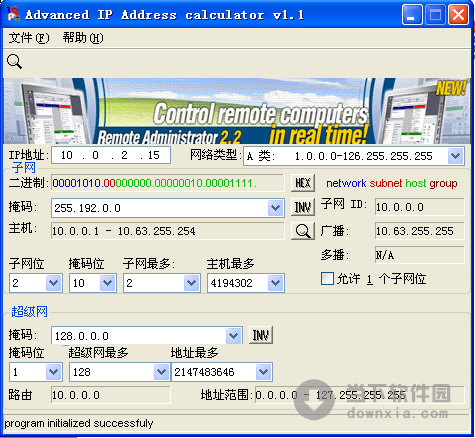Click the 广播 field 10.63.255.255
Image resolution: width=475 pixels, height=438 pixels.
tap(419, 231)
